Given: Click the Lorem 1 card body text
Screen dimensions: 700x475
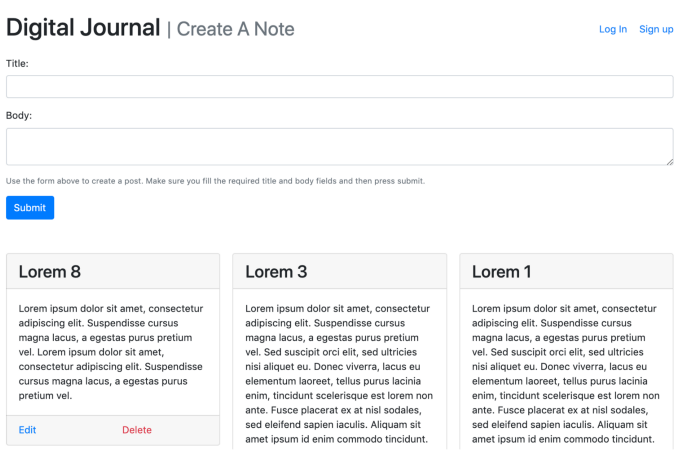Looking at the screenshot, I should [x=565, y=374].
